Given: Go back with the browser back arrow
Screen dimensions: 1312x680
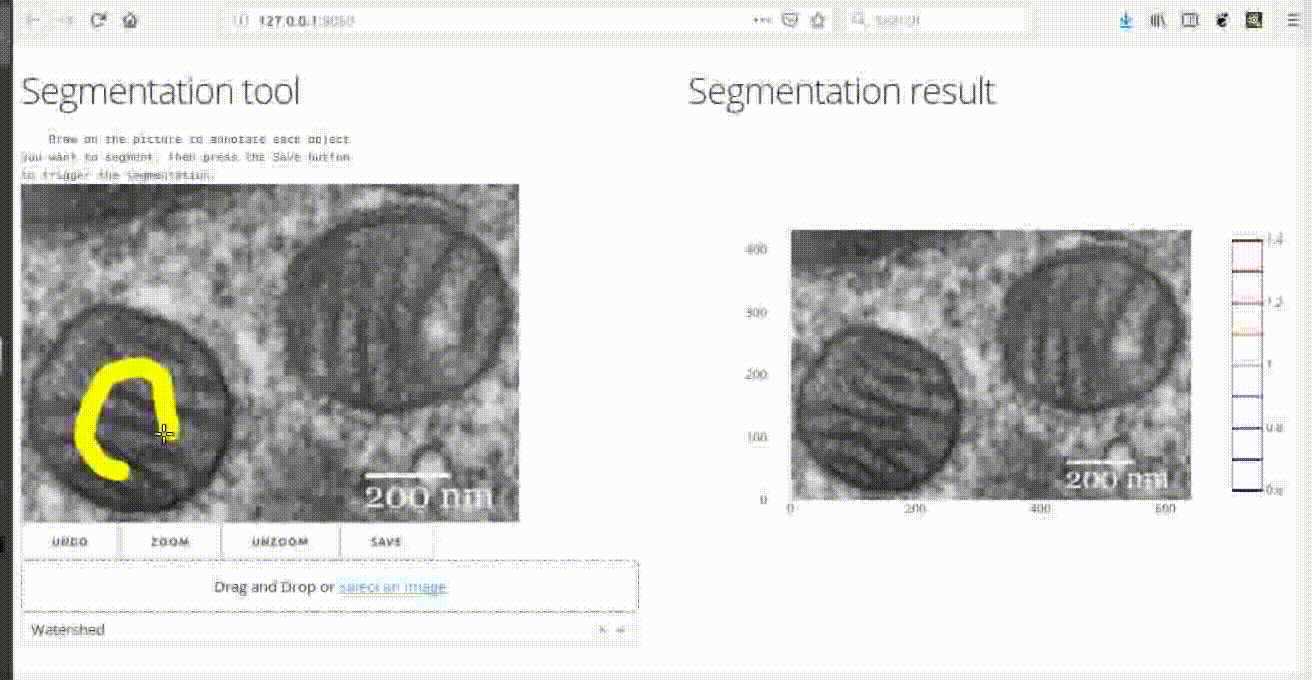Looking at the screenshot, I should 32,20.
